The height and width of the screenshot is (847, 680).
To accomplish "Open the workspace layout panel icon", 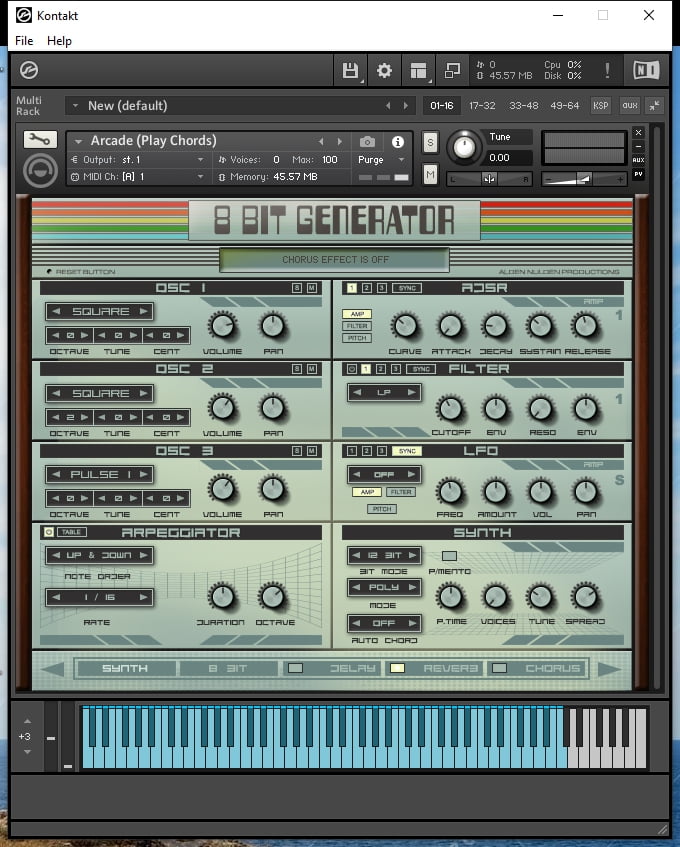I will (418, 71).
